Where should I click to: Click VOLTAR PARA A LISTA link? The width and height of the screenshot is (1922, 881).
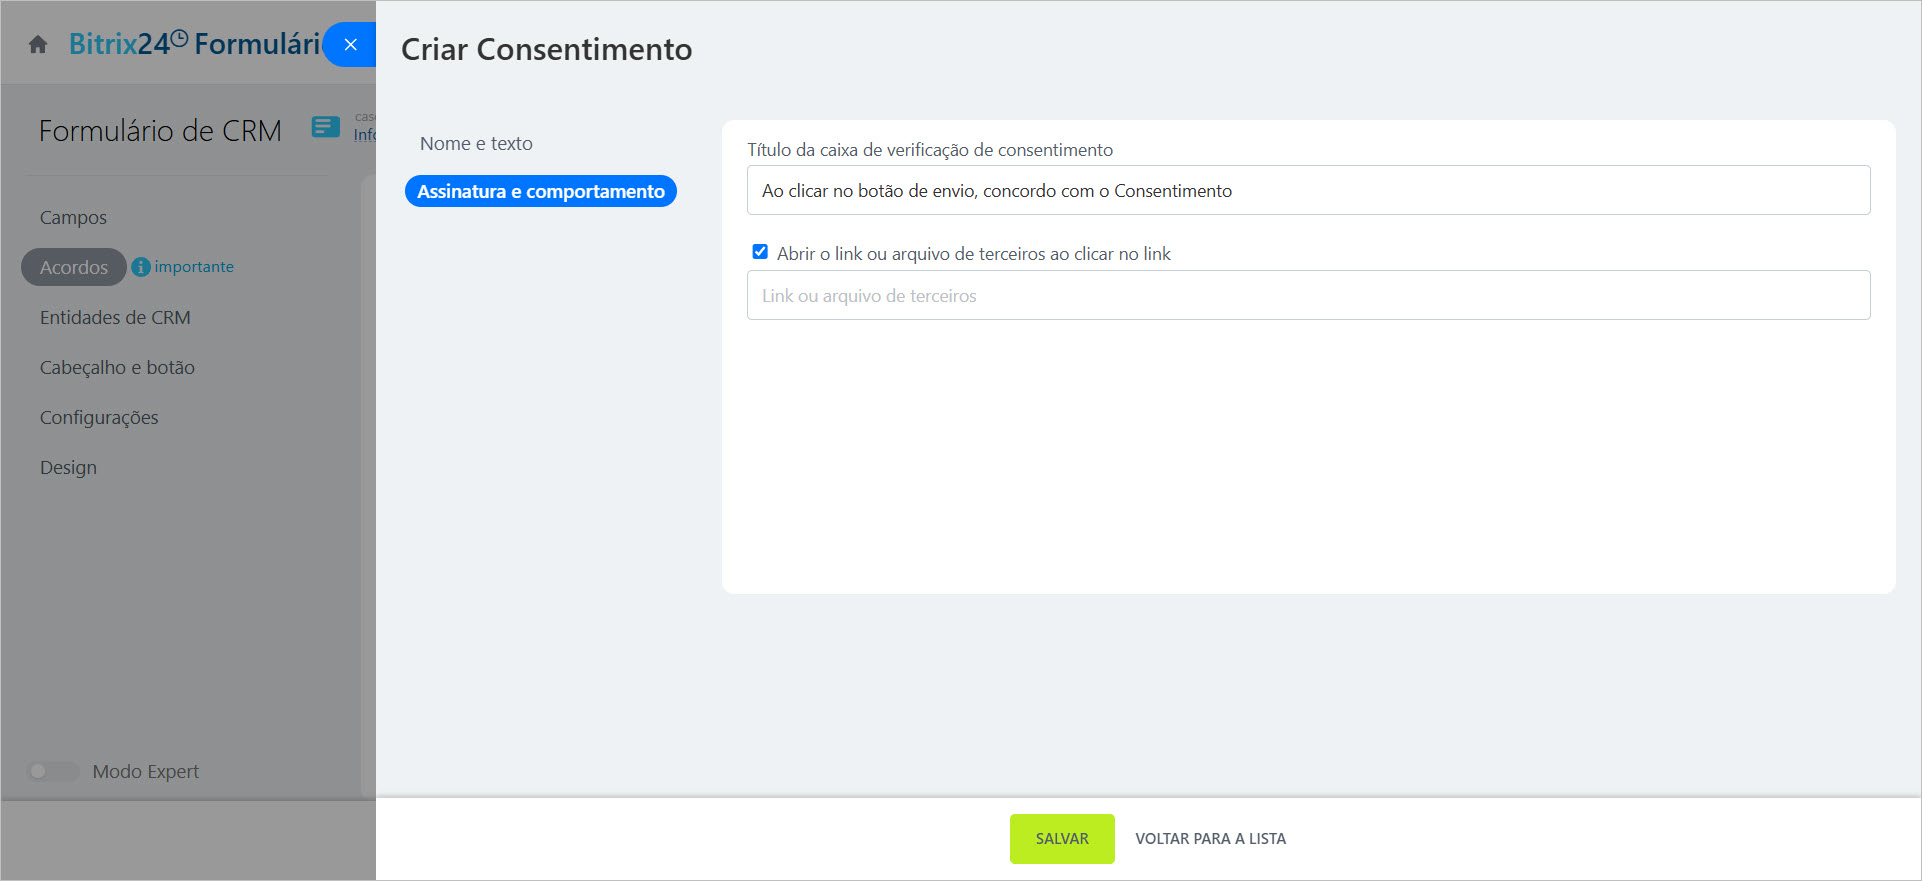click(x=1210, y=839)
